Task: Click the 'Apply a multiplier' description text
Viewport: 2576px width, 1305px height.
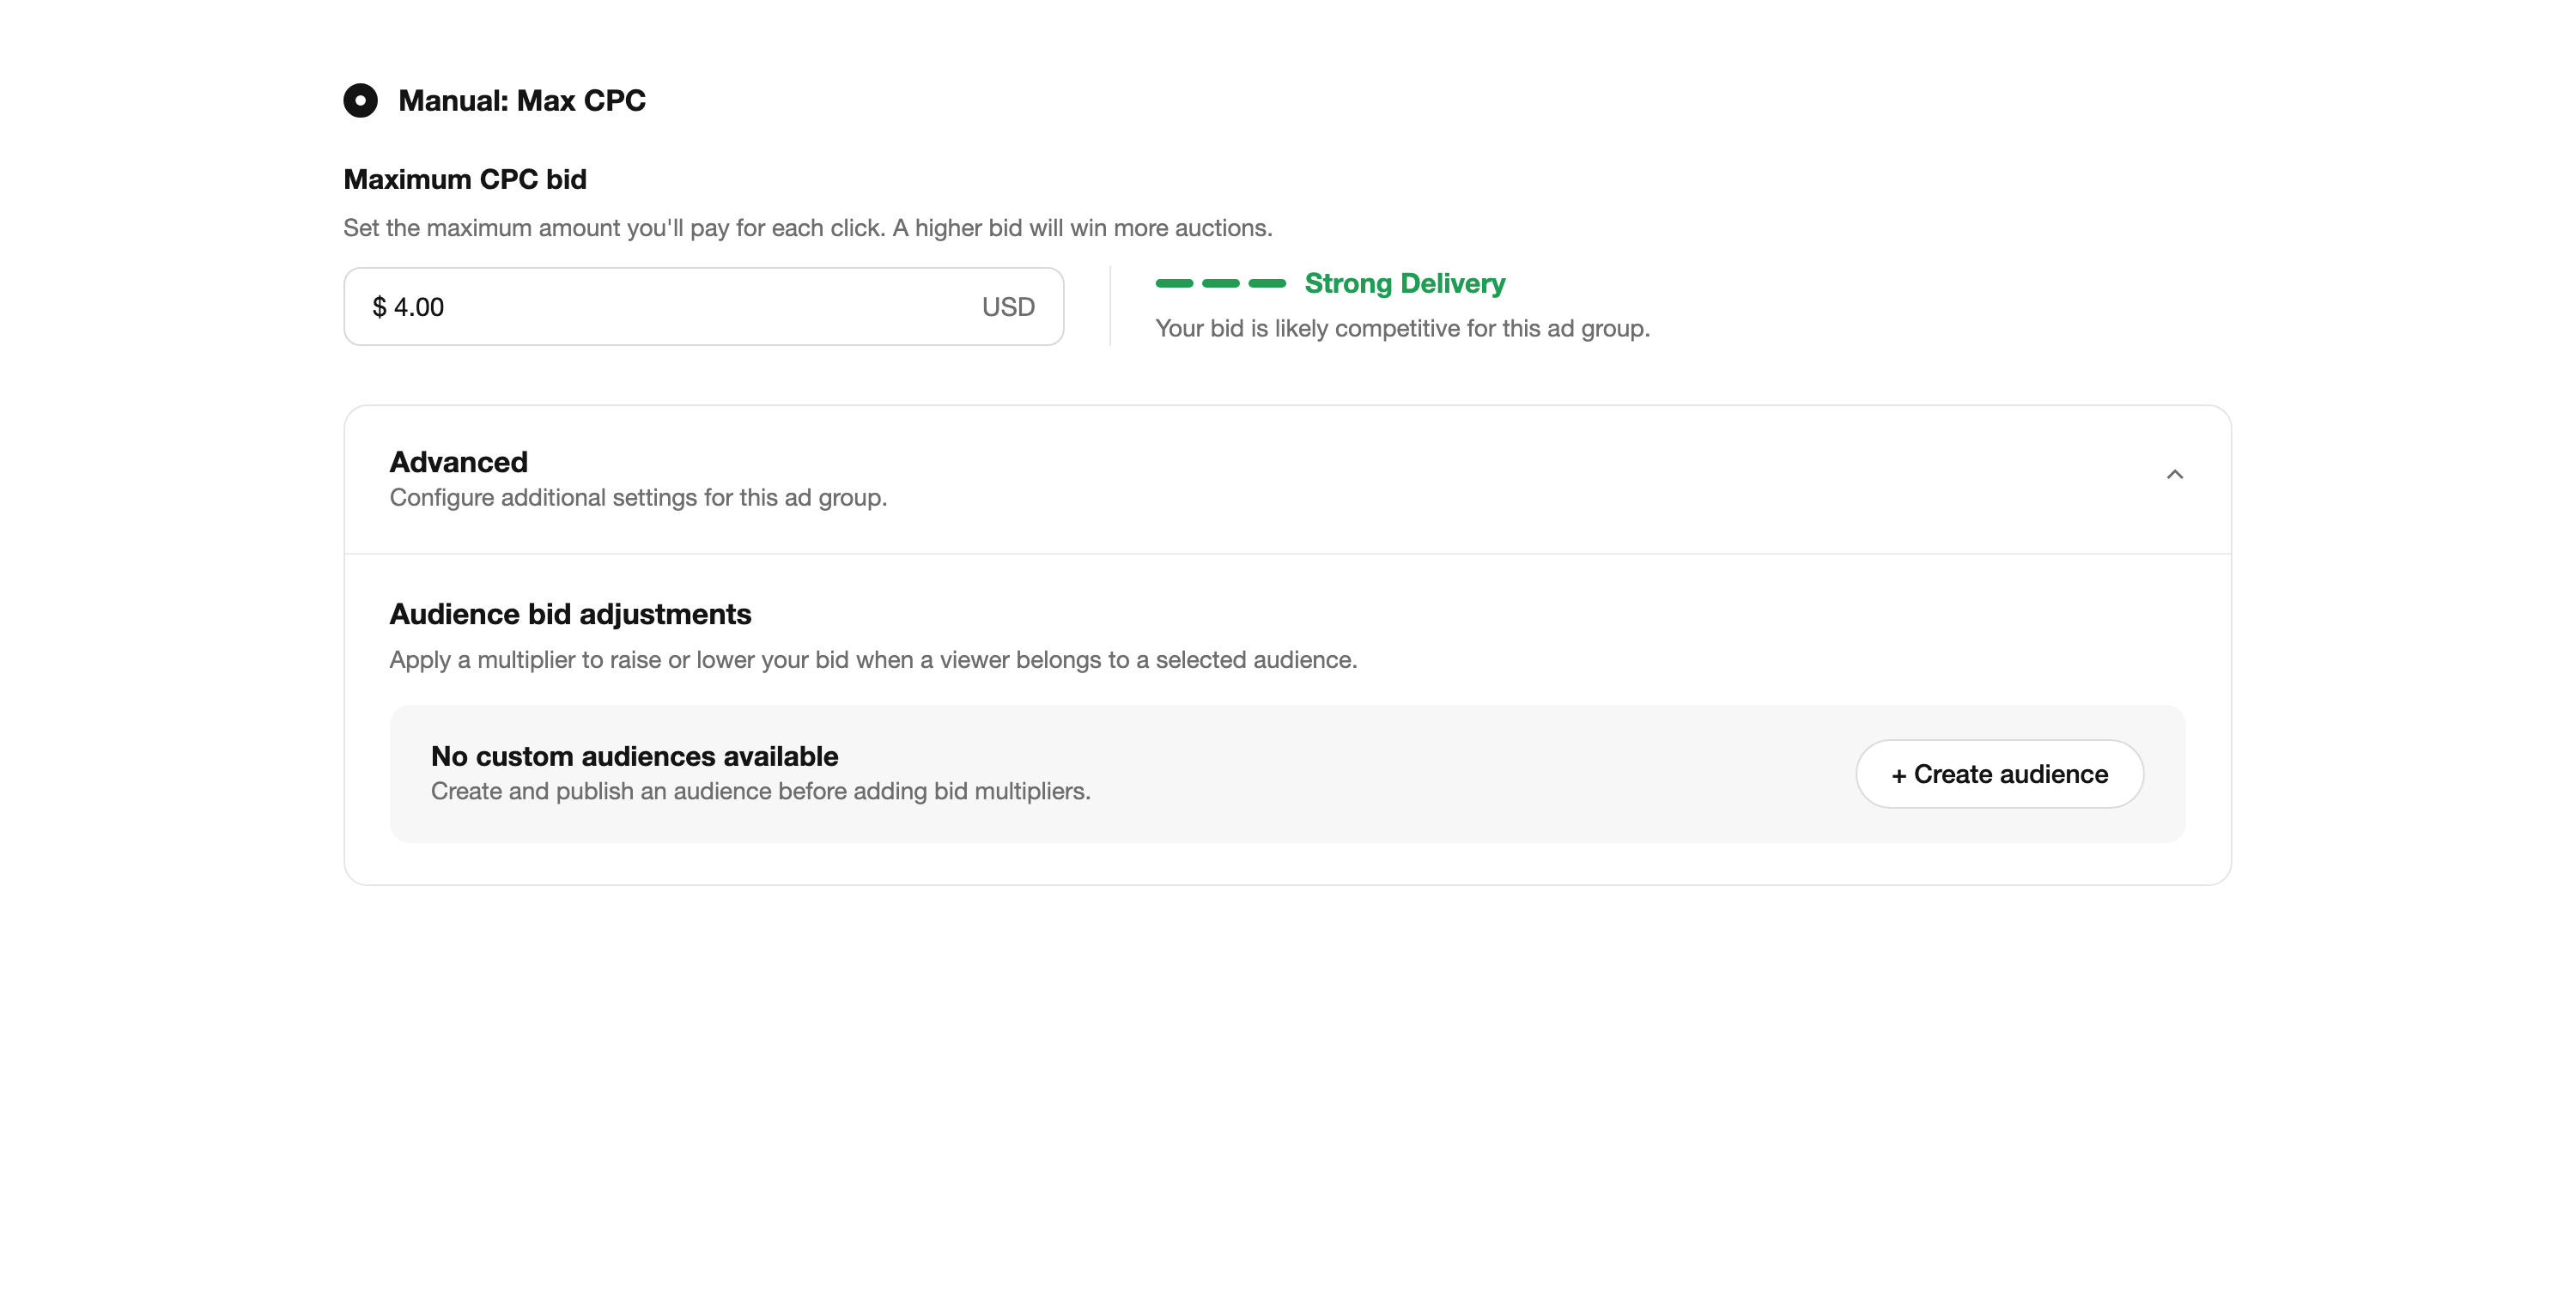Action: point(873,660)
